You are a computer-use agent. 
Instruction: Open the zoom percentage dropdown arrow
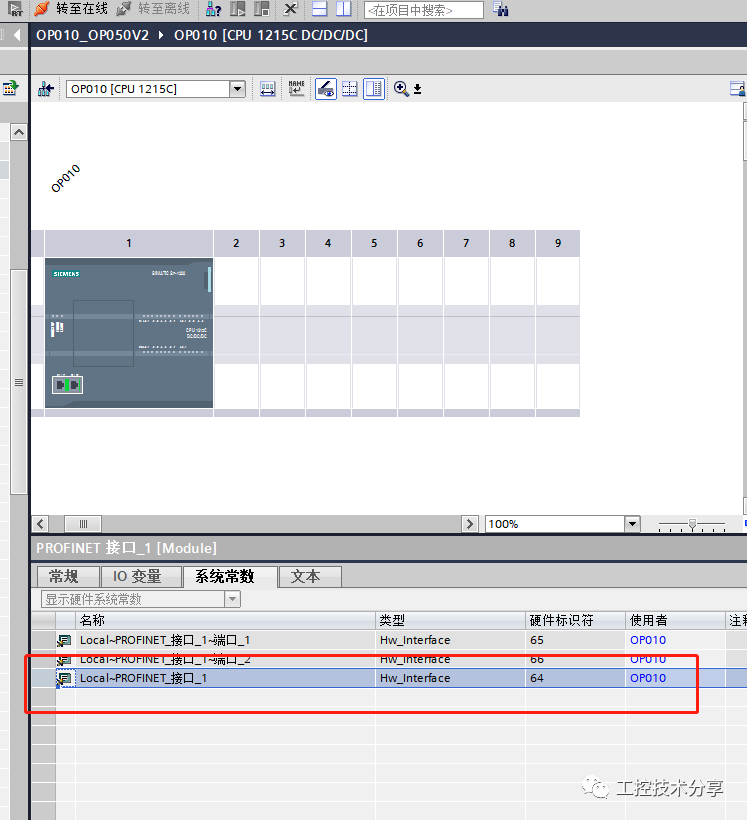pos(632,524)
